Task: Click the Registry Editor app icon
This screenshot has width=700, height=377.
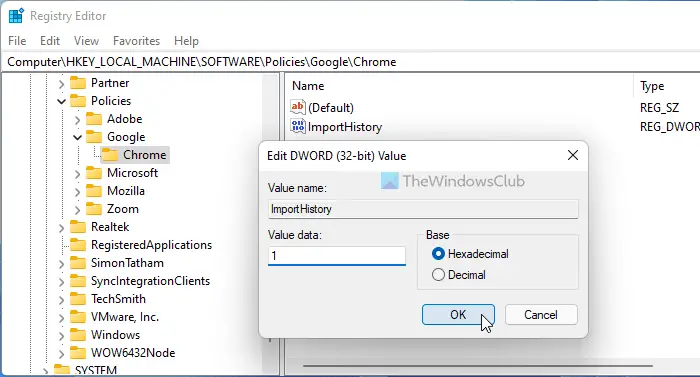Action: click(16, 16)
